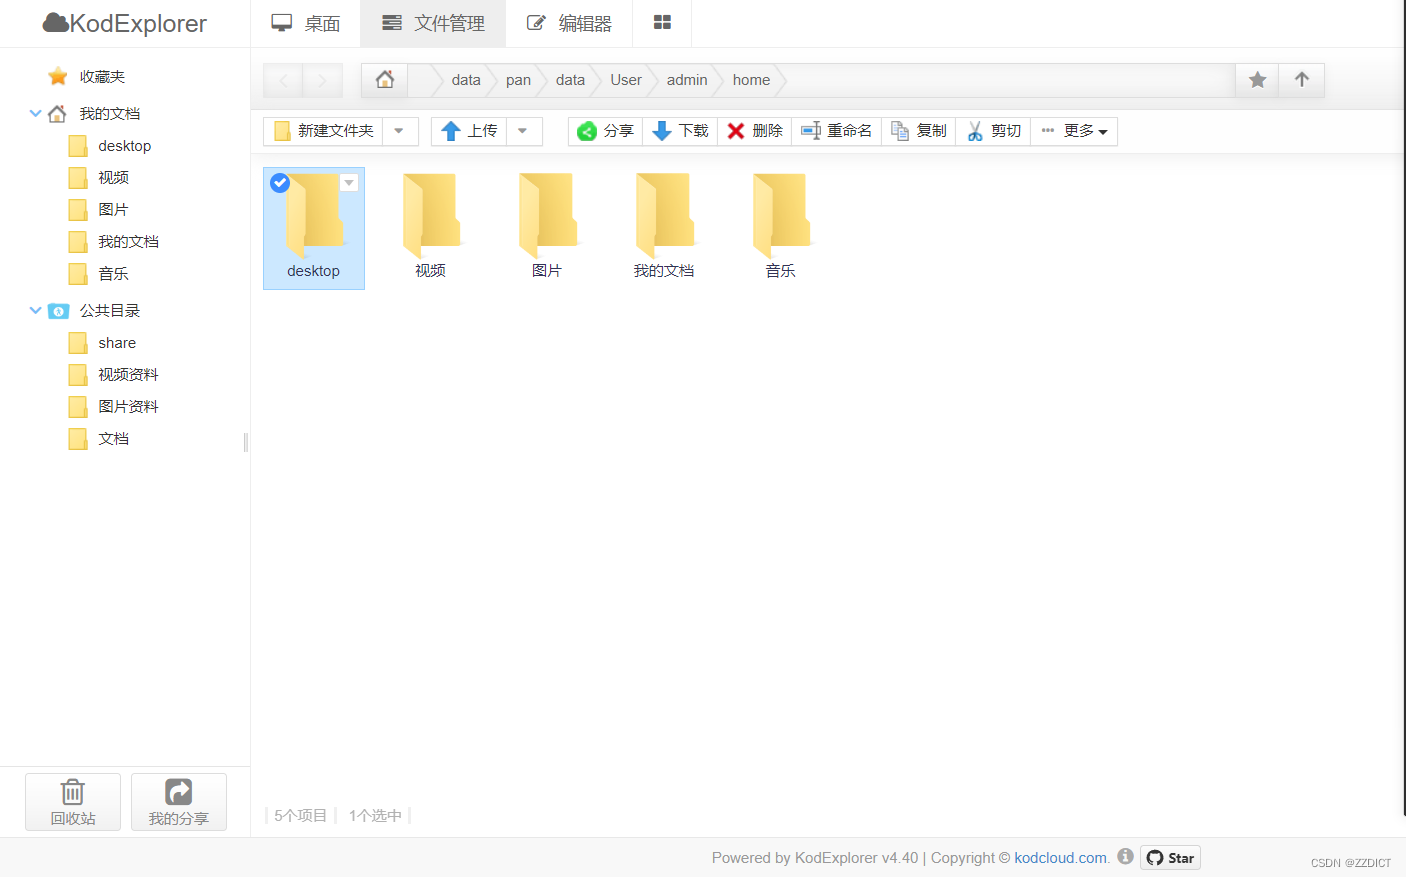
Task: Open the 更多 more dropdown
Action: pos(1074,131)
